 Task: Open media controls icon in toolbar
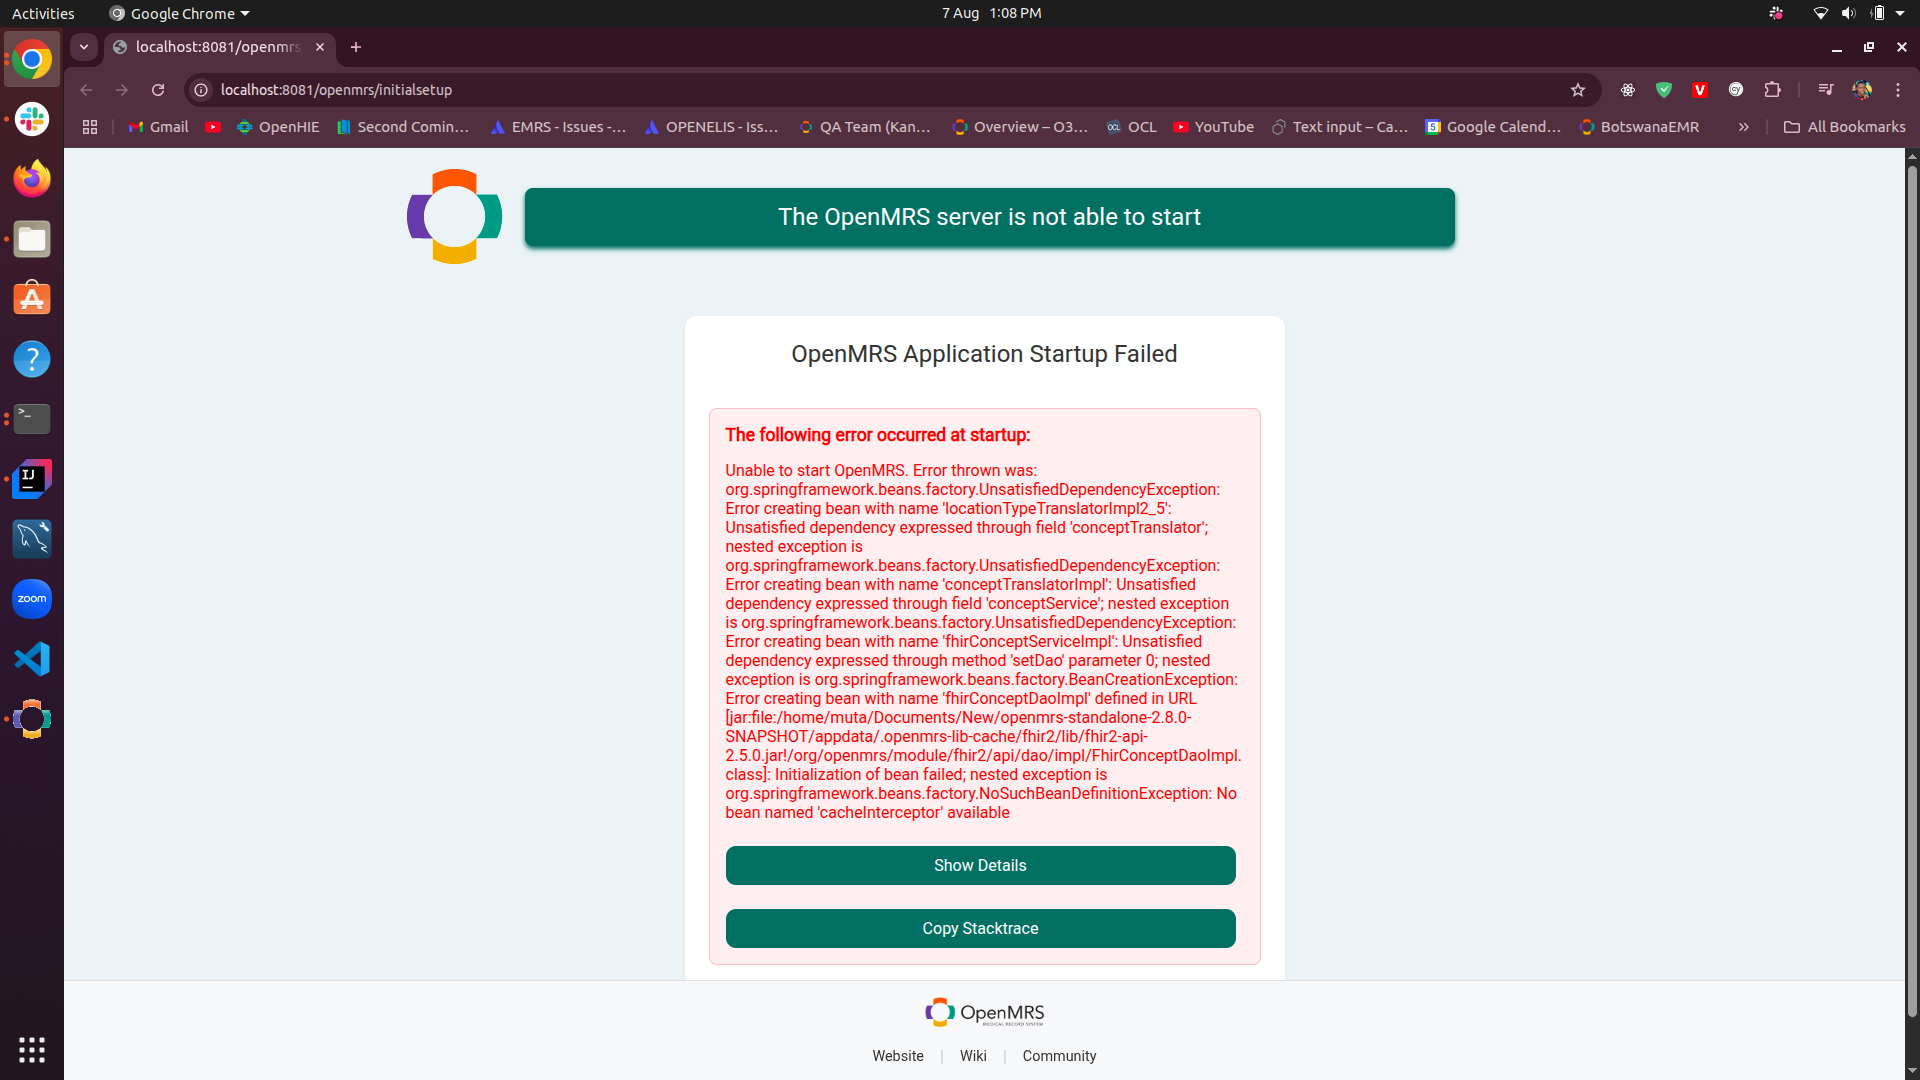coord(1826,90)
